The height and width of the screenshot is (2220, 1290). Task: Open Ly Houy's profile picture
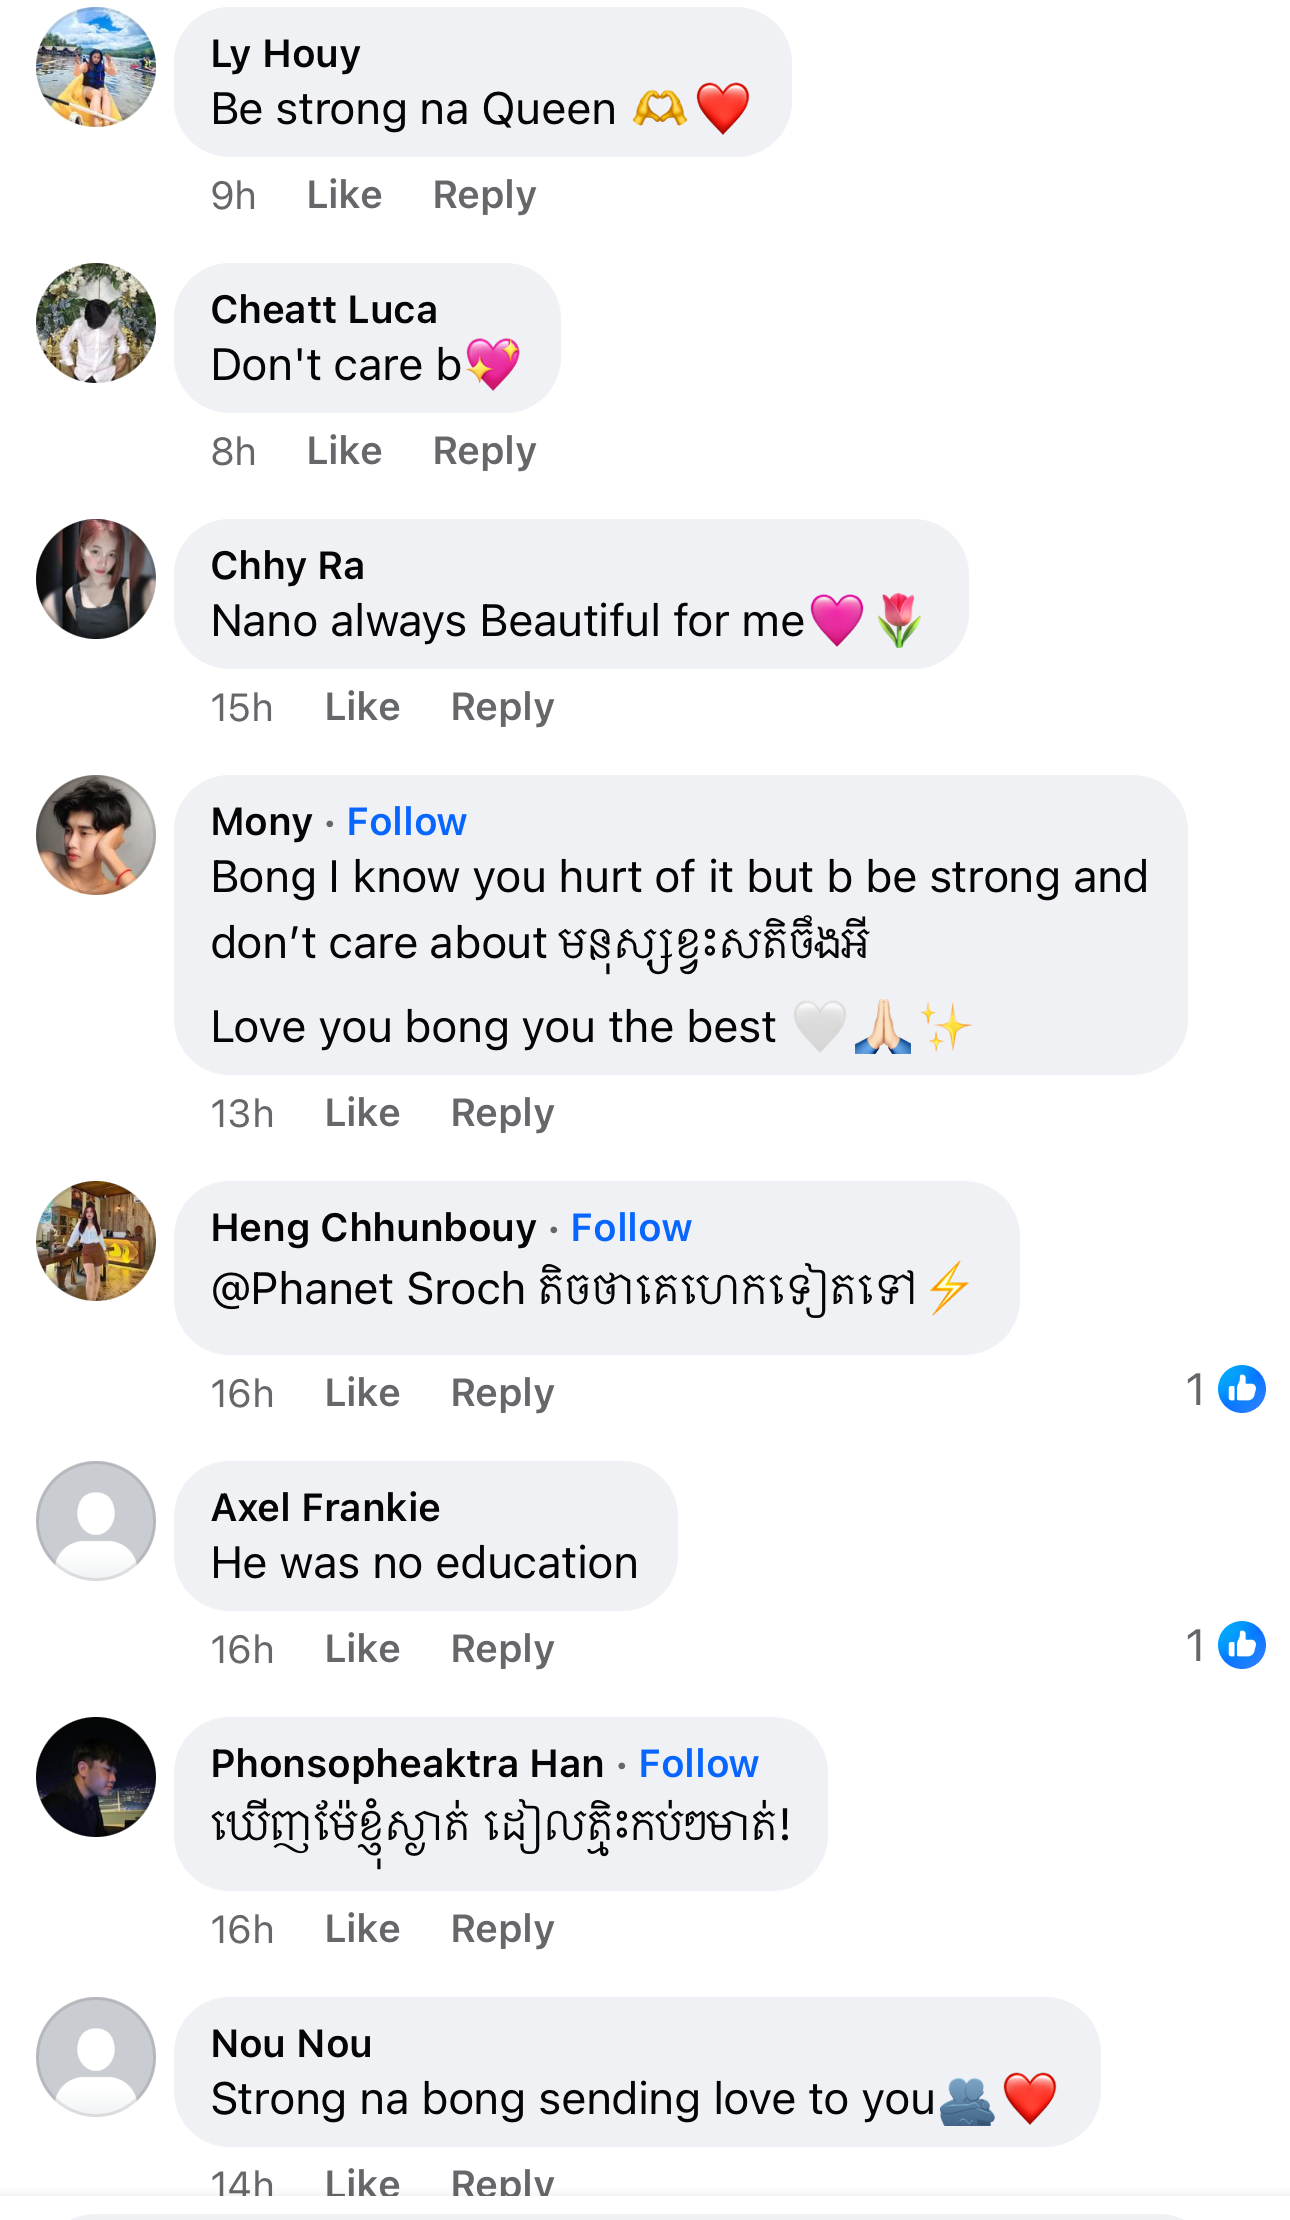click(x=96, y=67)
